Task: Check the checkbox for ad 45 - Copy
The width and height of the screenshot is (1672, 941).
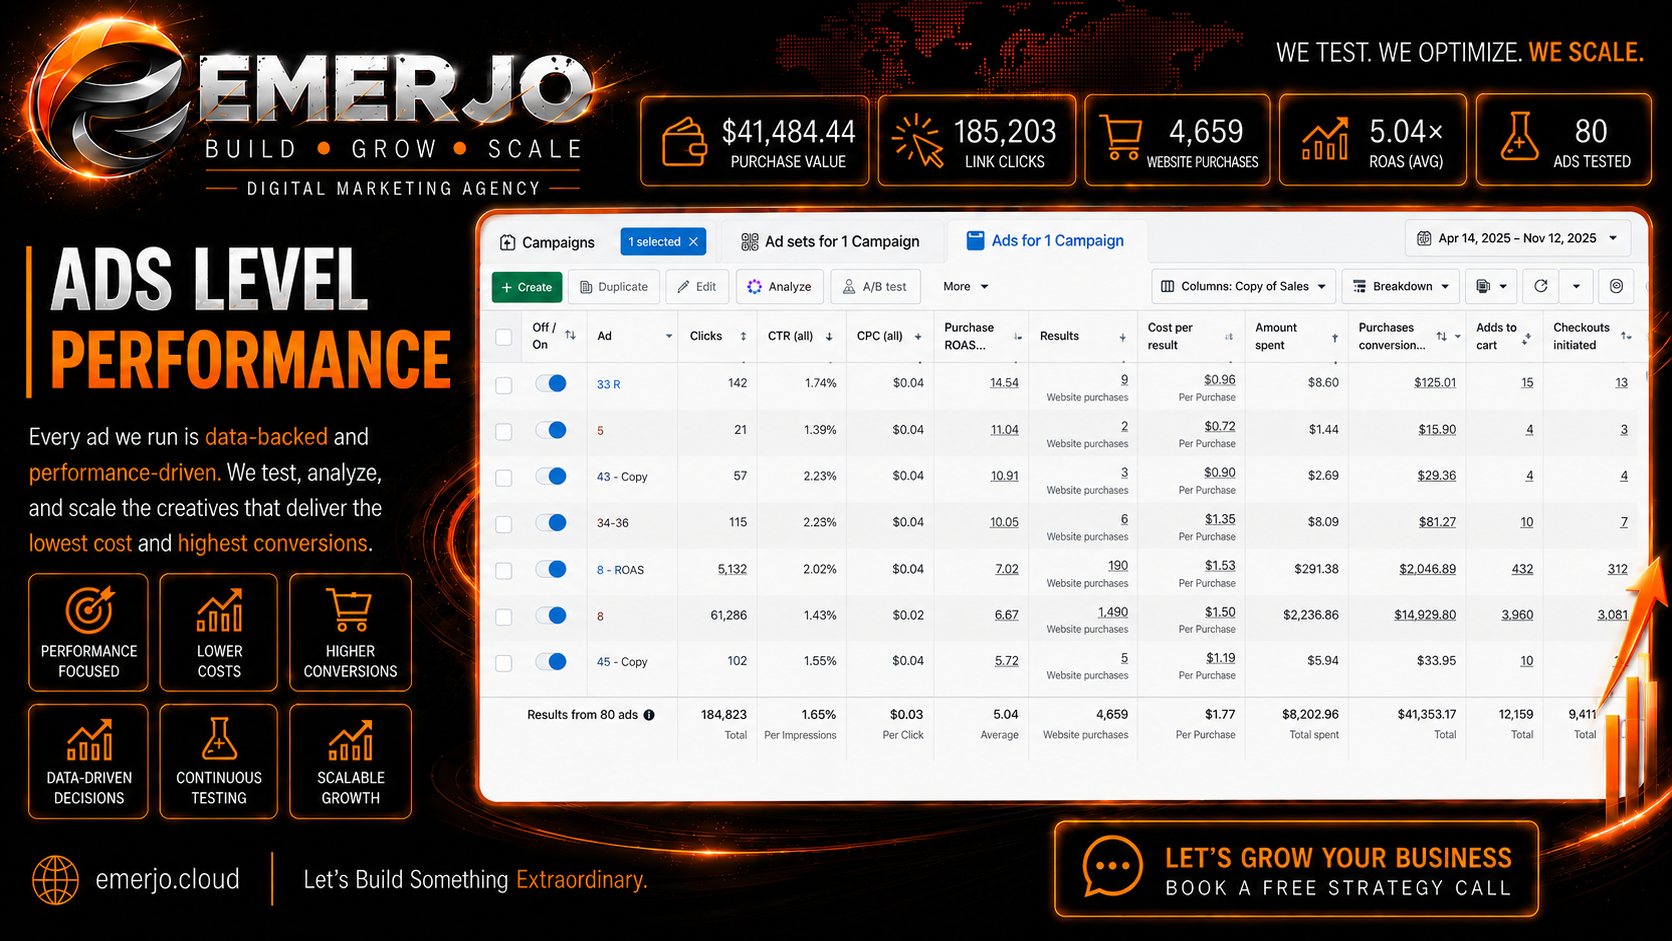Action: [504, 663]
